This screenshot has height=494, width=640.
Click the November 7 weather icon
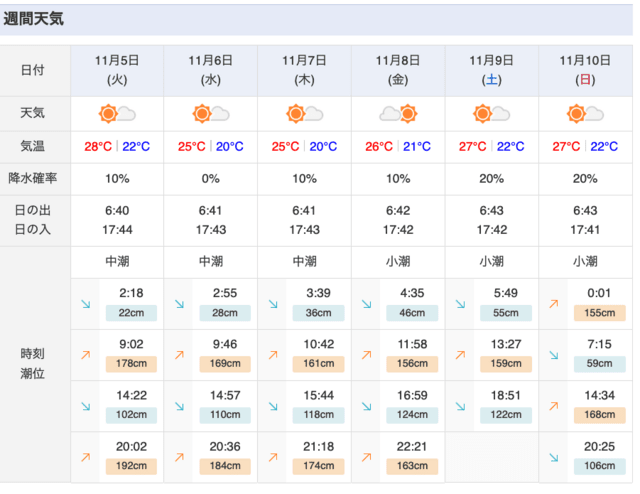tap(304, 114)
